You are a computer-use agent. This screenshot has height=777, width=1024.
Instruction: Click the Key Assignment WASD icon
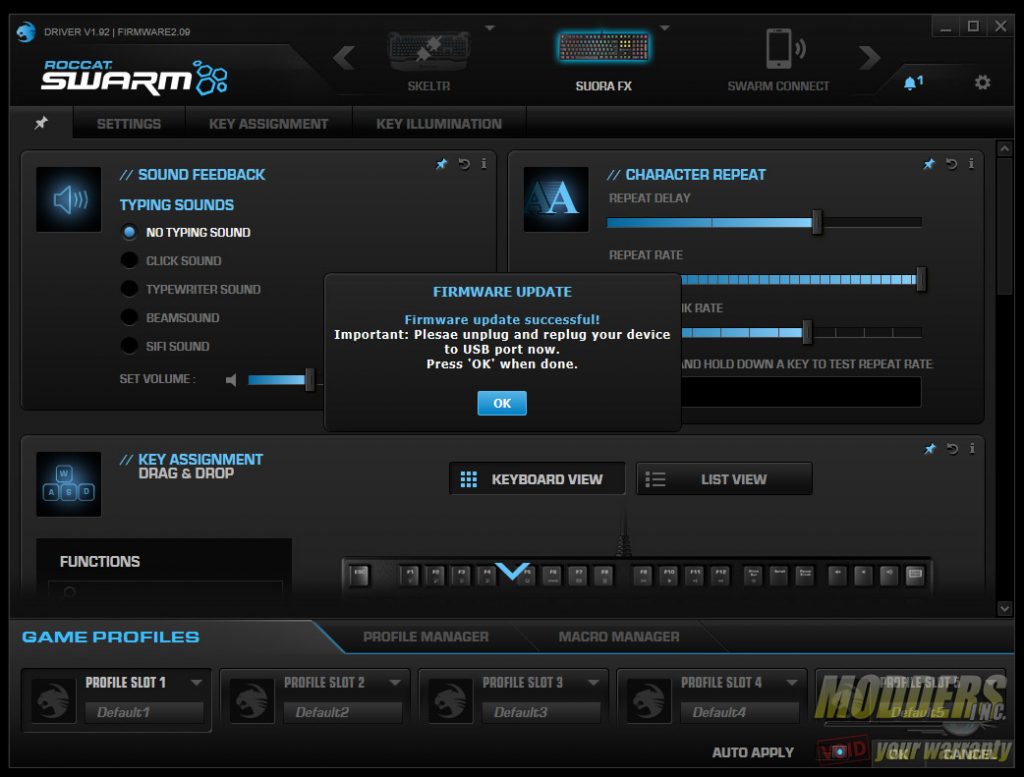click(69, 484)
